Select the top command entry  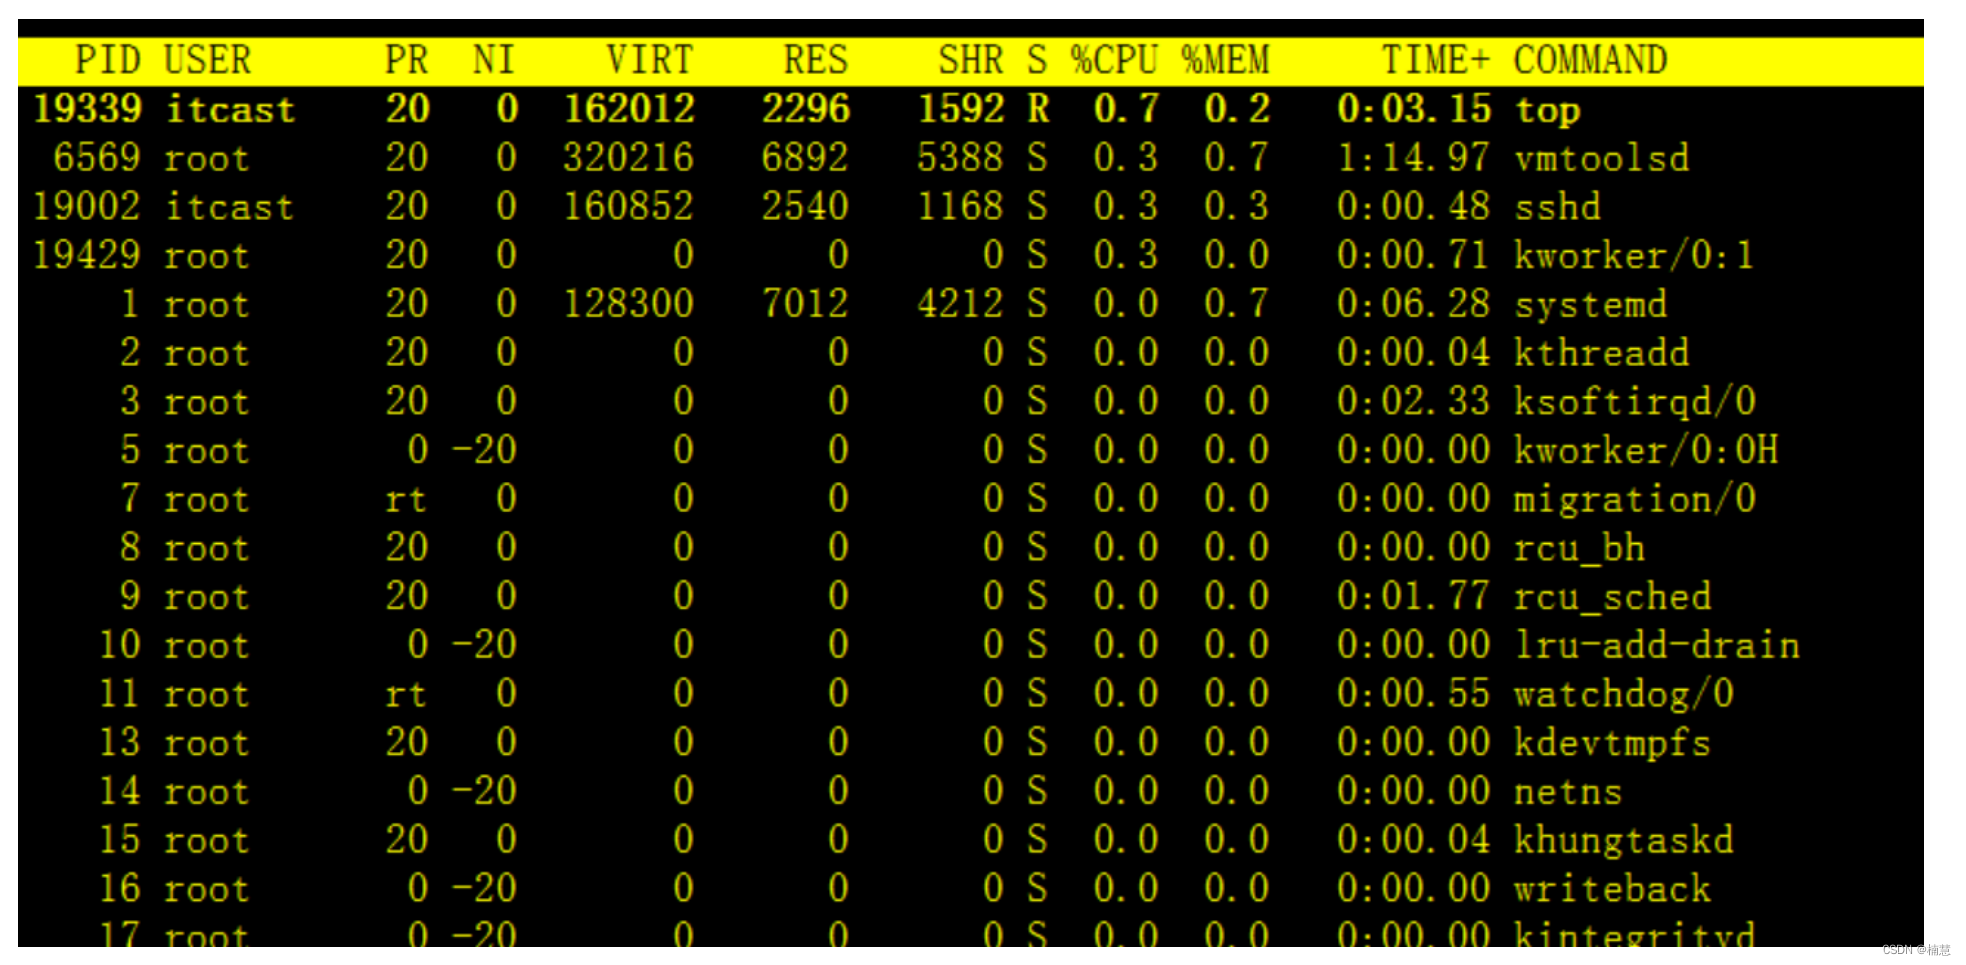point(1547,110)
